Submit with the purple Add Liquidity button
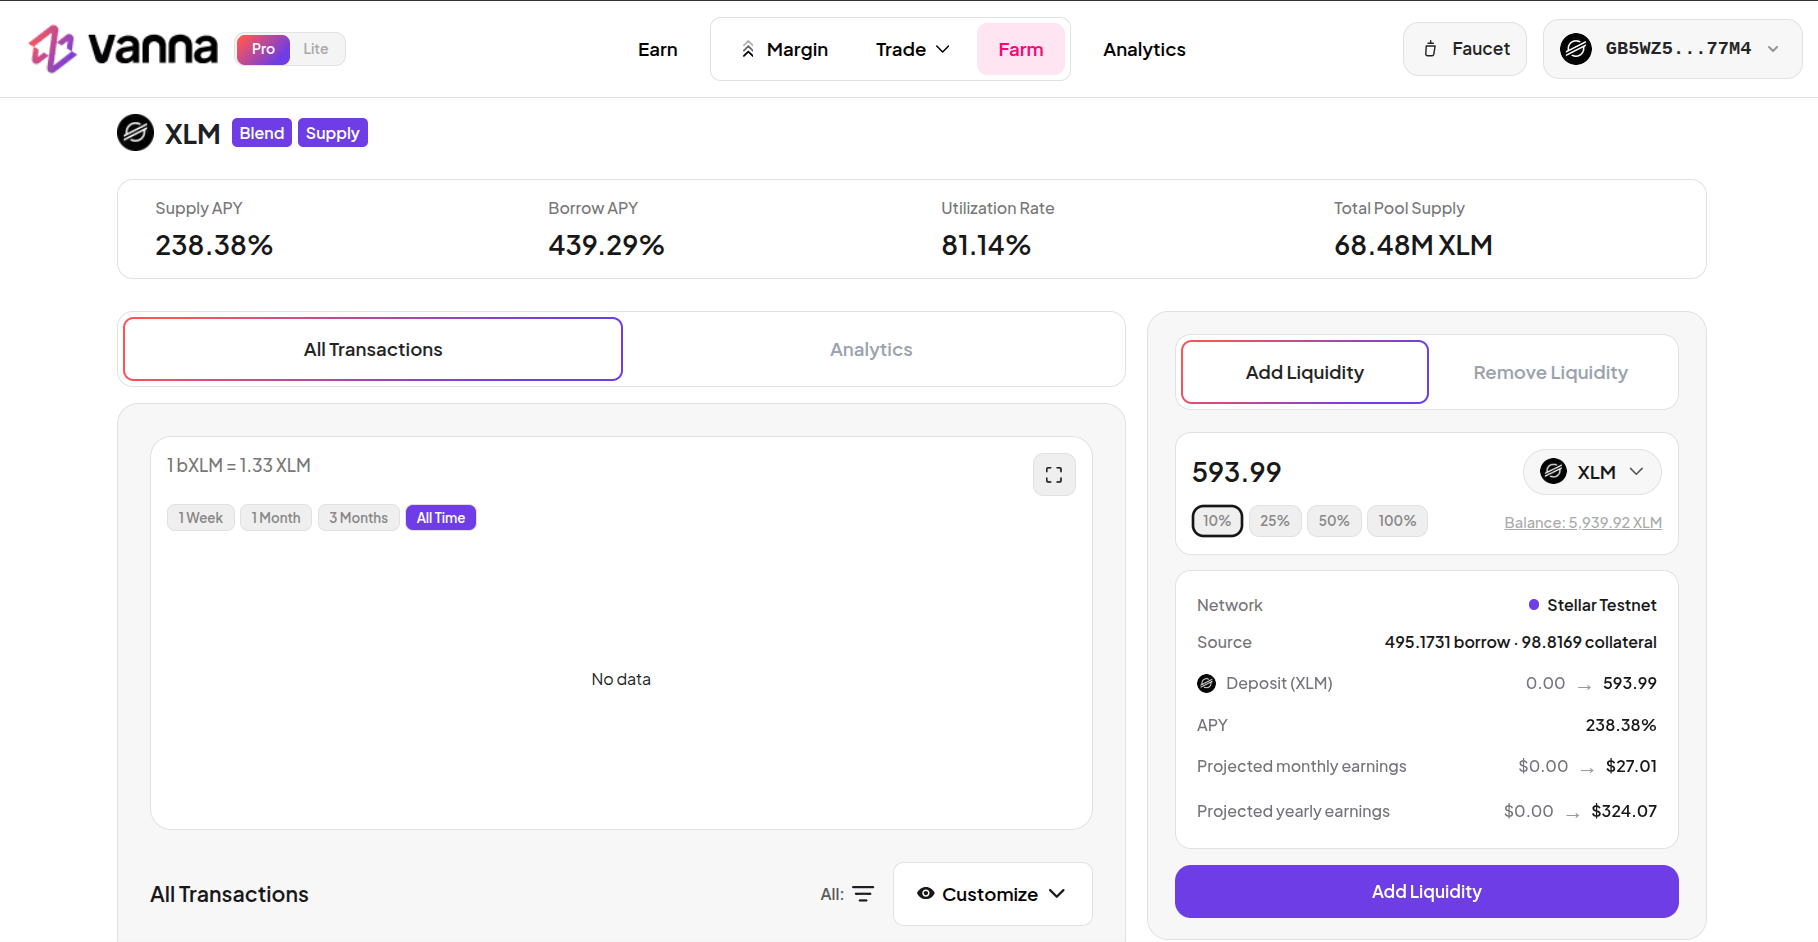Viewport: 1818px width, 942px height. coord(1427,891)
